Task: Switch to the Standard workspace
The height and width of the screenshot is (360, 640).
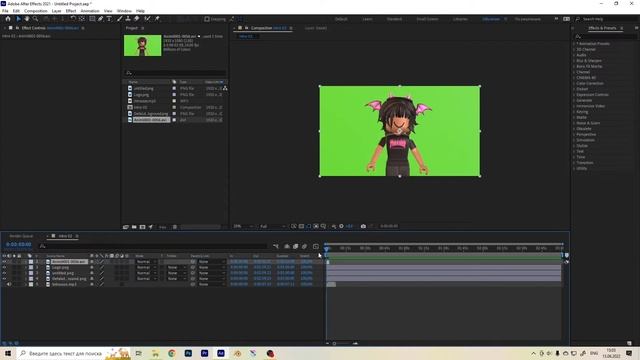Action: click(x=394, y=19)
